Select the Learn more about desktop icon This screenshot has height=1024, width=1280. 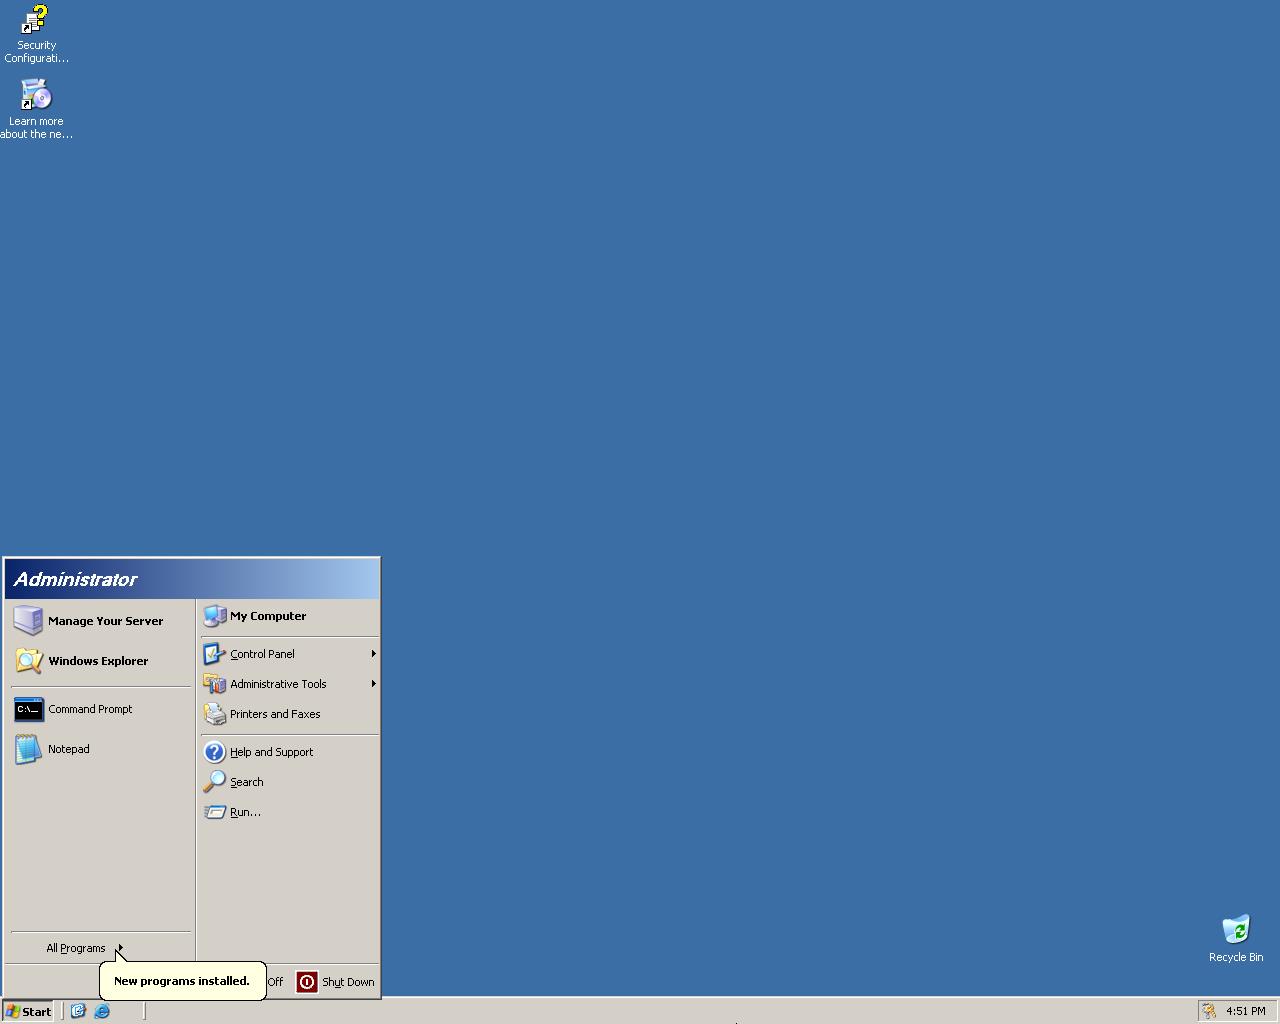click(36, 109)
